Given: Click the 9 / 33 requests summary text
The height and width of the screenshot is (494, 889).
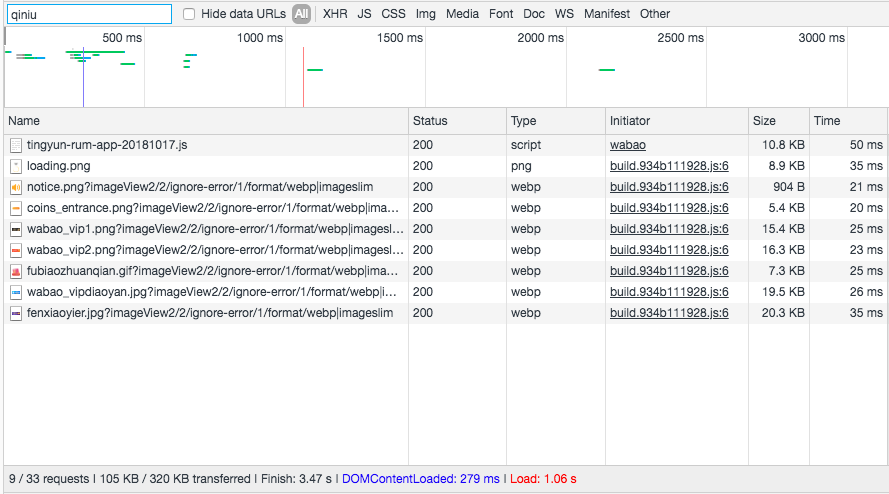Looking at the screenshot, I should pyautogui.click(x=49, y=479).
